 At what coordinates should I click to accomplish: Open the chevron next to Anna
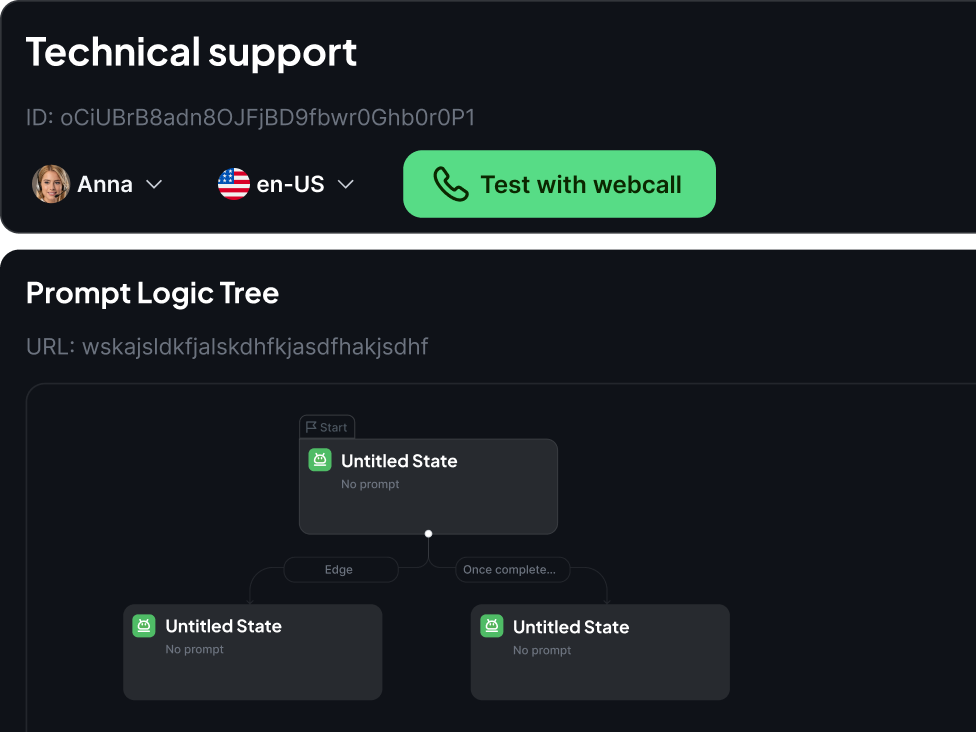(x=155, y=184)
